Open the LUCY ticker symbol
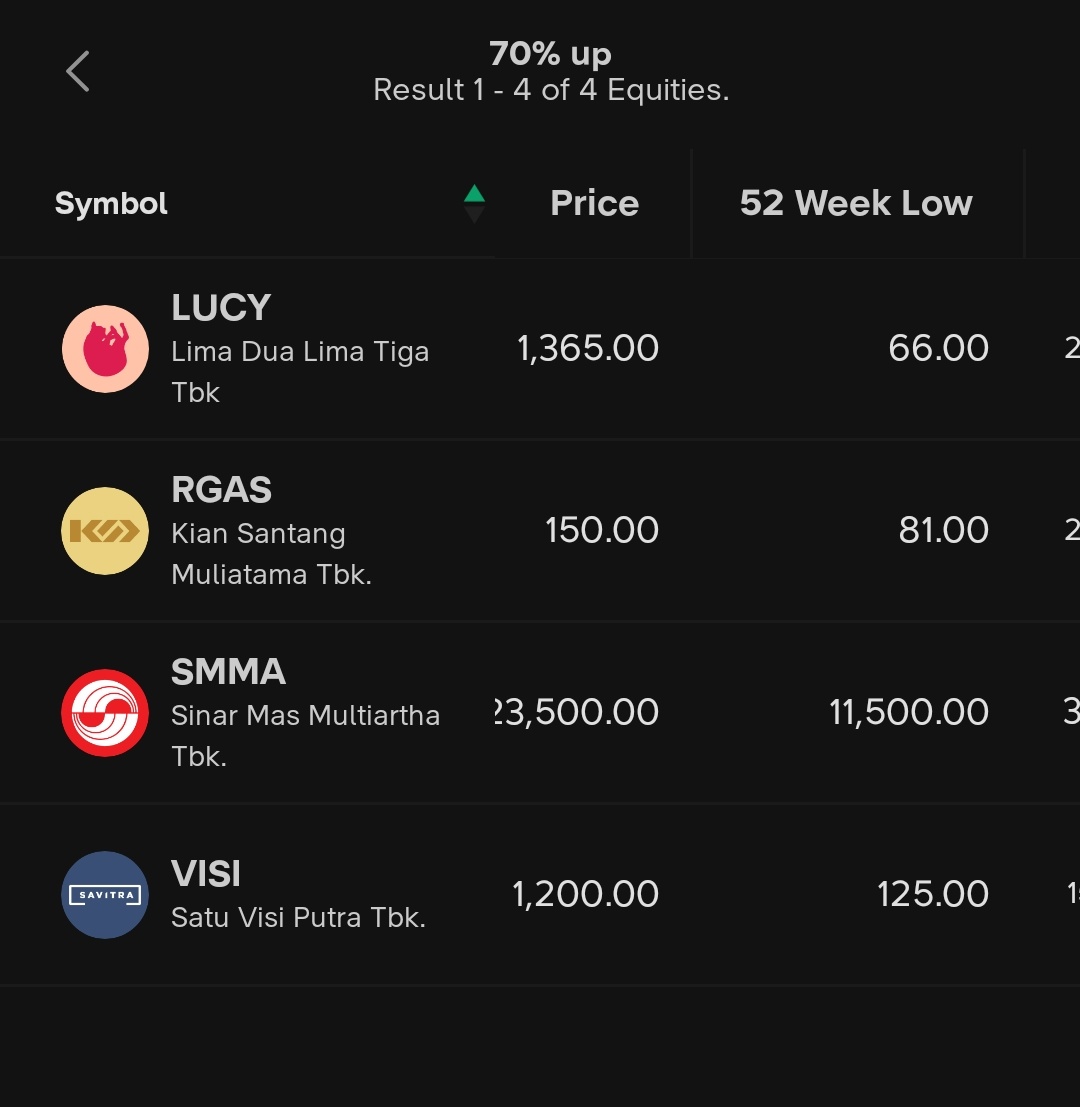Screen dimensions: 1080x1107 point(221,308)
